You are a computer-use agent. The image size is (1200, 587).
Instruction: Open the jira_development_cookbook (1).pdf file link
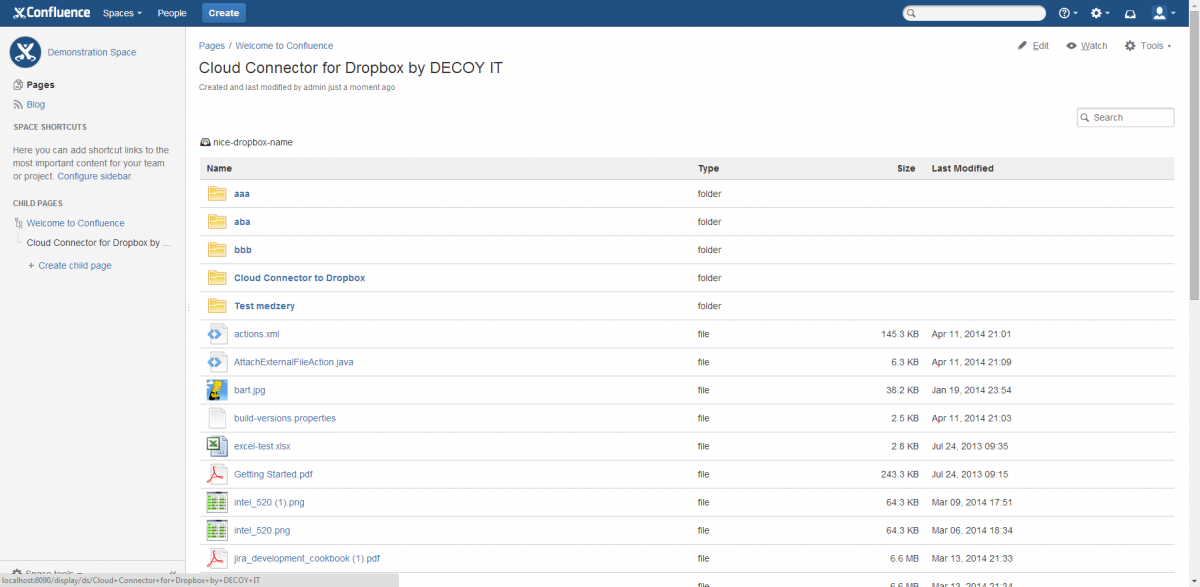(x=307, y=558)
